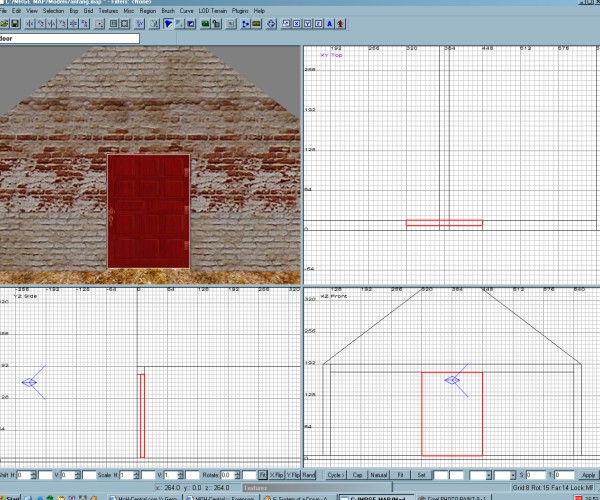Click the Fit button beside X Flip
This screenshot has height=500, width=600.
coord(262,475)
